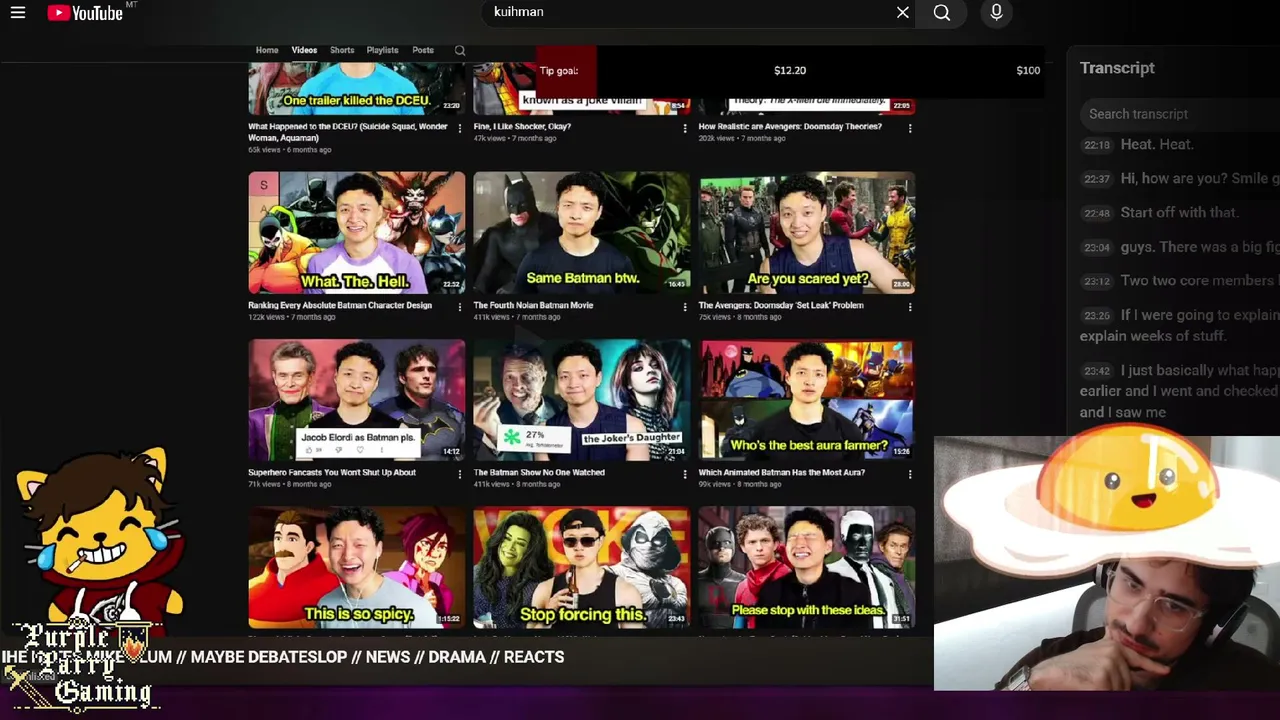Open 'Same Batman btw.' thumbnail
1280x720 pixels.
pos(582,233)
